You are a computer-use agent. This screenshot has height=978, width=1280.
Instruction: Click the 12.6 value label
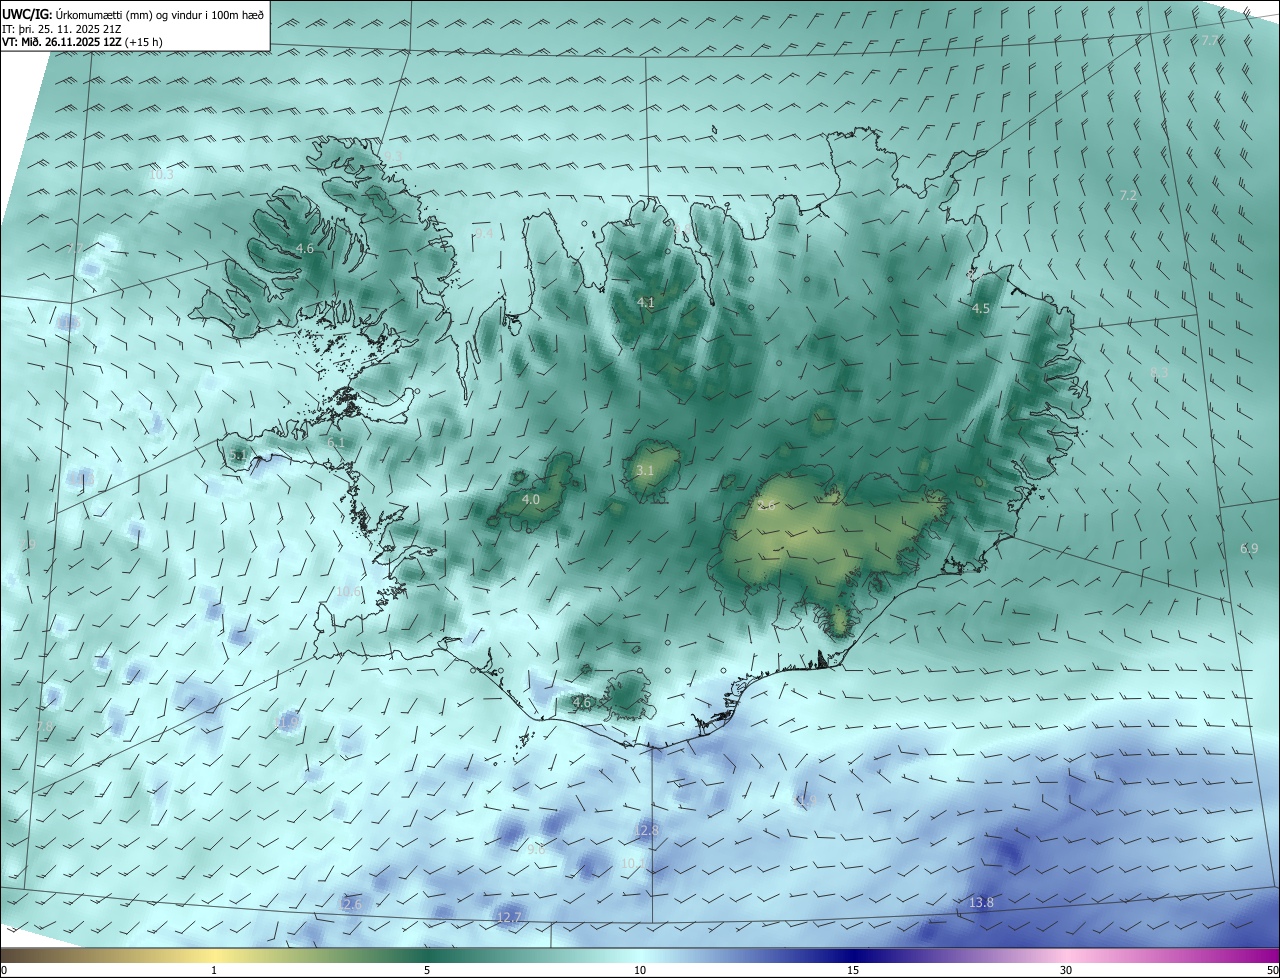click(349, 904)
